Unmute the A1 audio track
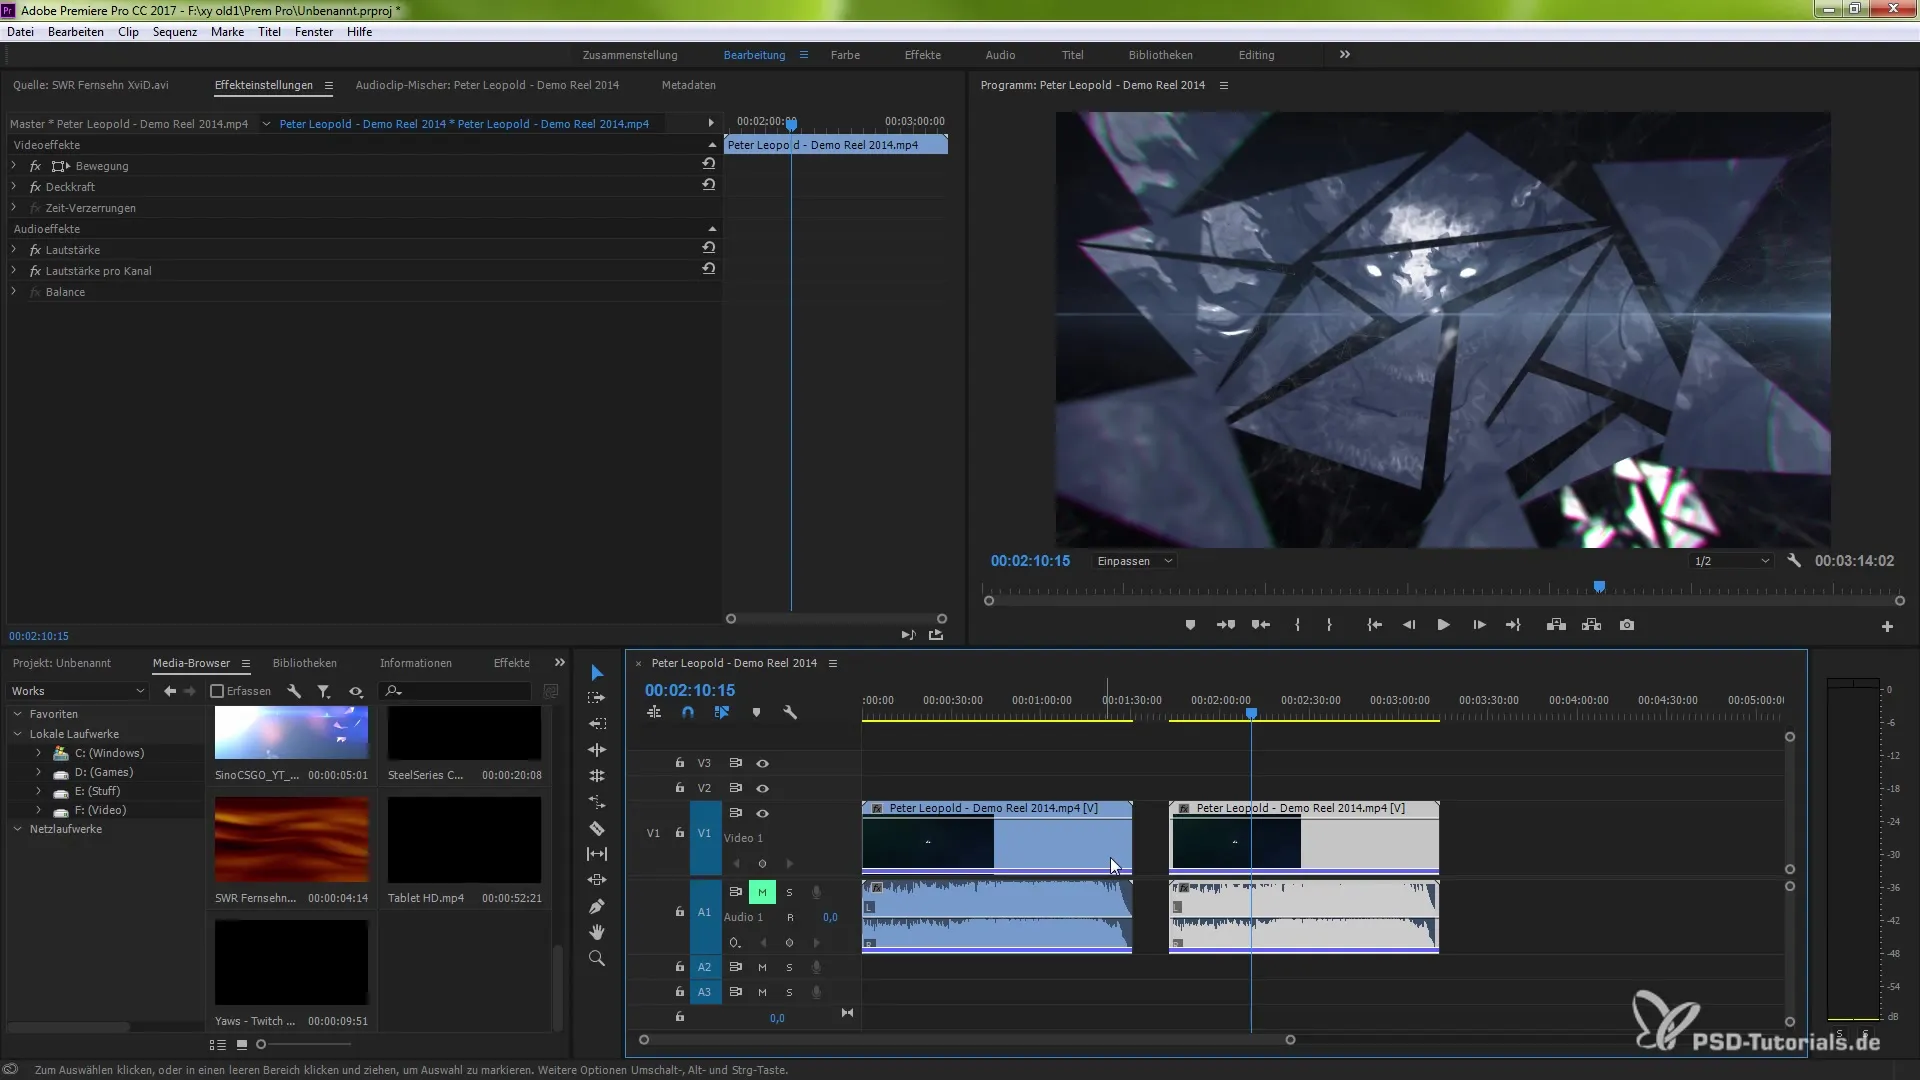The height and width of the screenshot is (1080, 1920). tap(762, 892)
